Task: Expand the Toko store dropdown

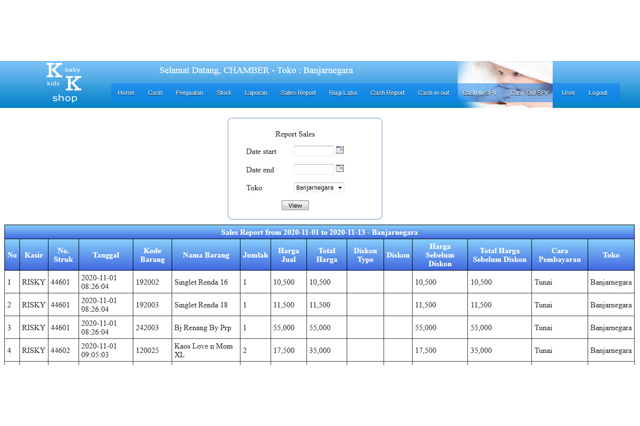Action: (x=319, y=187)
